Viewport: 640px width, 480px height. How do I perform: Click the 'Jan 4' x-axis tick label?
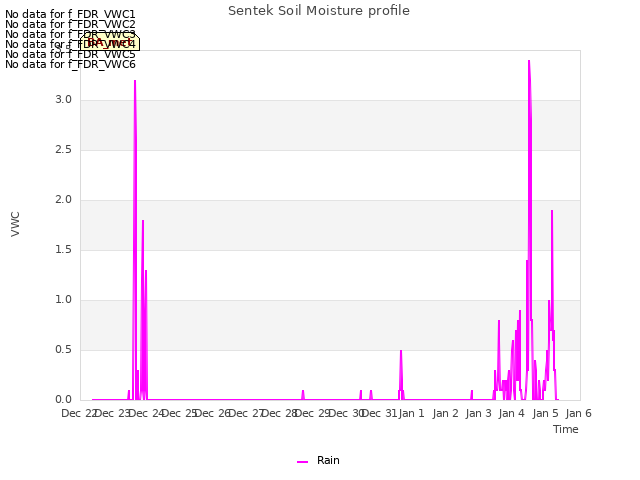click(x=512, y=413)
